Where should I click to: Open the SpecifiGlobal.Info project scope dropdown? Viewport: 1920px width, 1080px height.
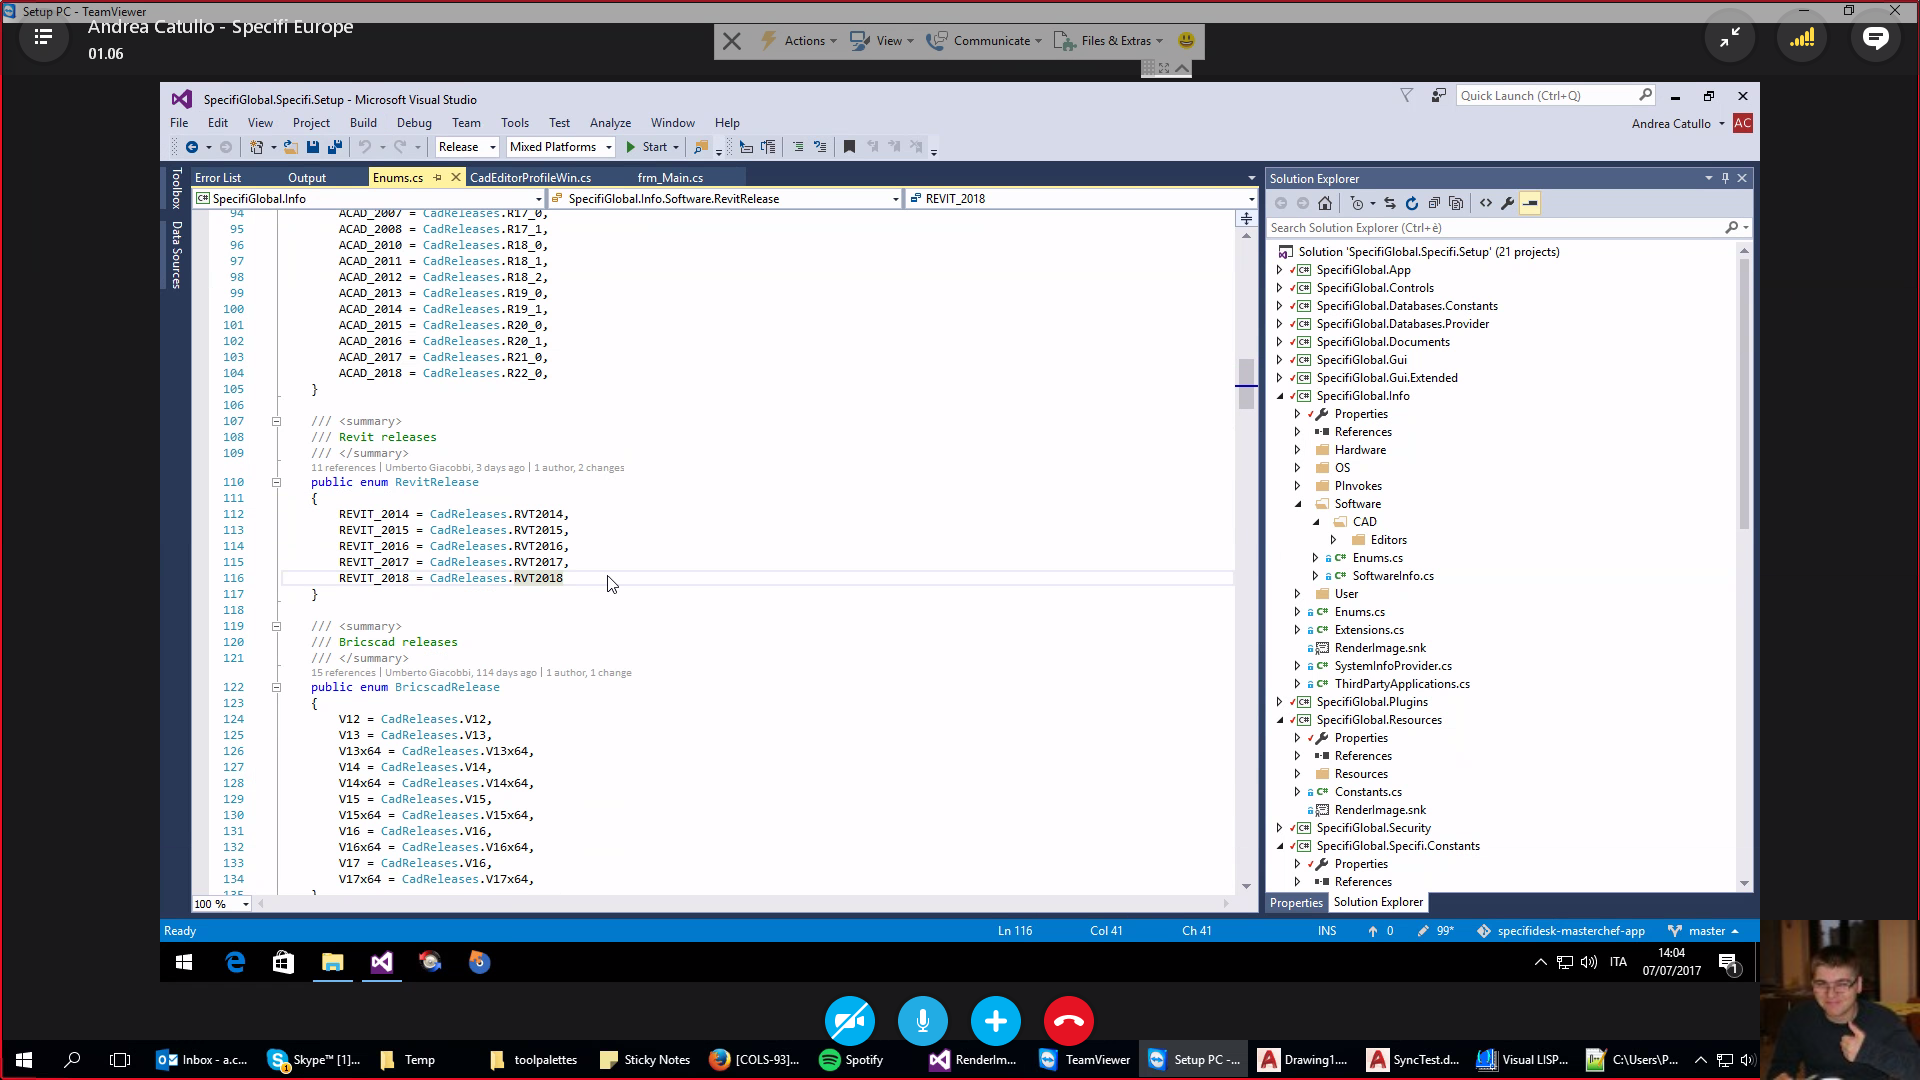tap(369, 199)
